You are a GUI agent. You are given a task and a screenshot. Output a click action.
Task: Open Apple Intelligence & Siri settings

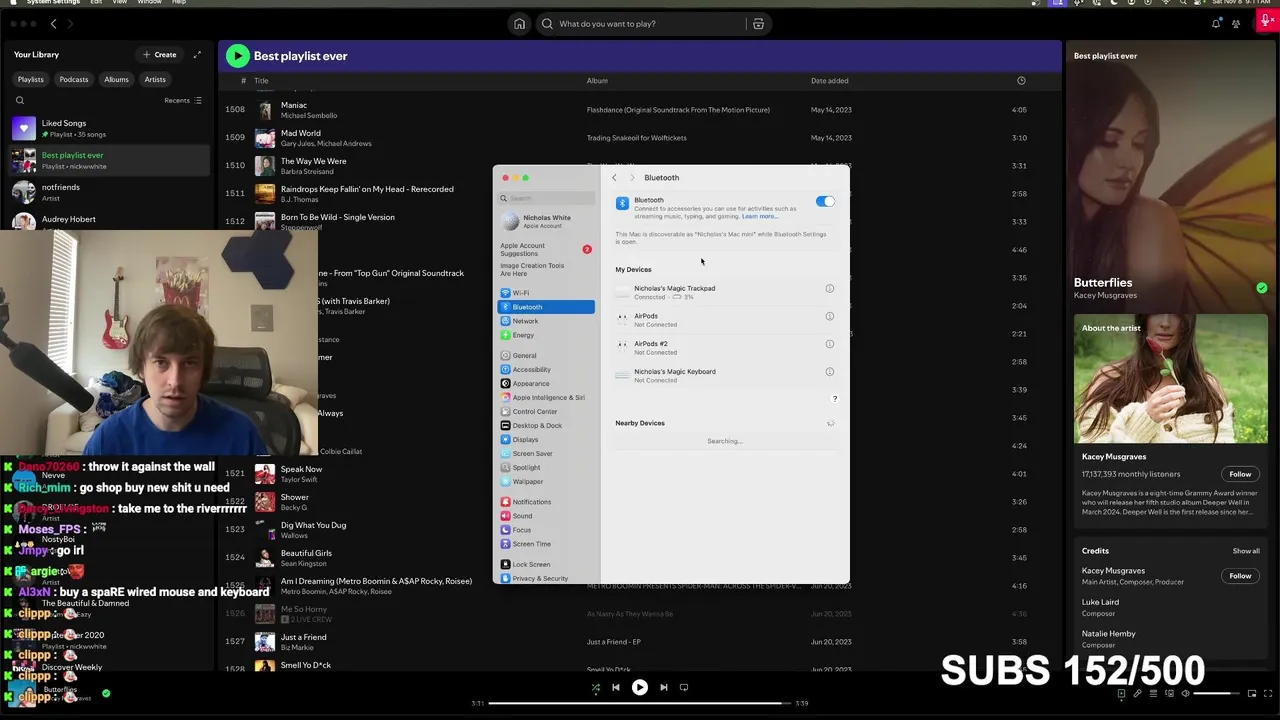click(546, 397)
